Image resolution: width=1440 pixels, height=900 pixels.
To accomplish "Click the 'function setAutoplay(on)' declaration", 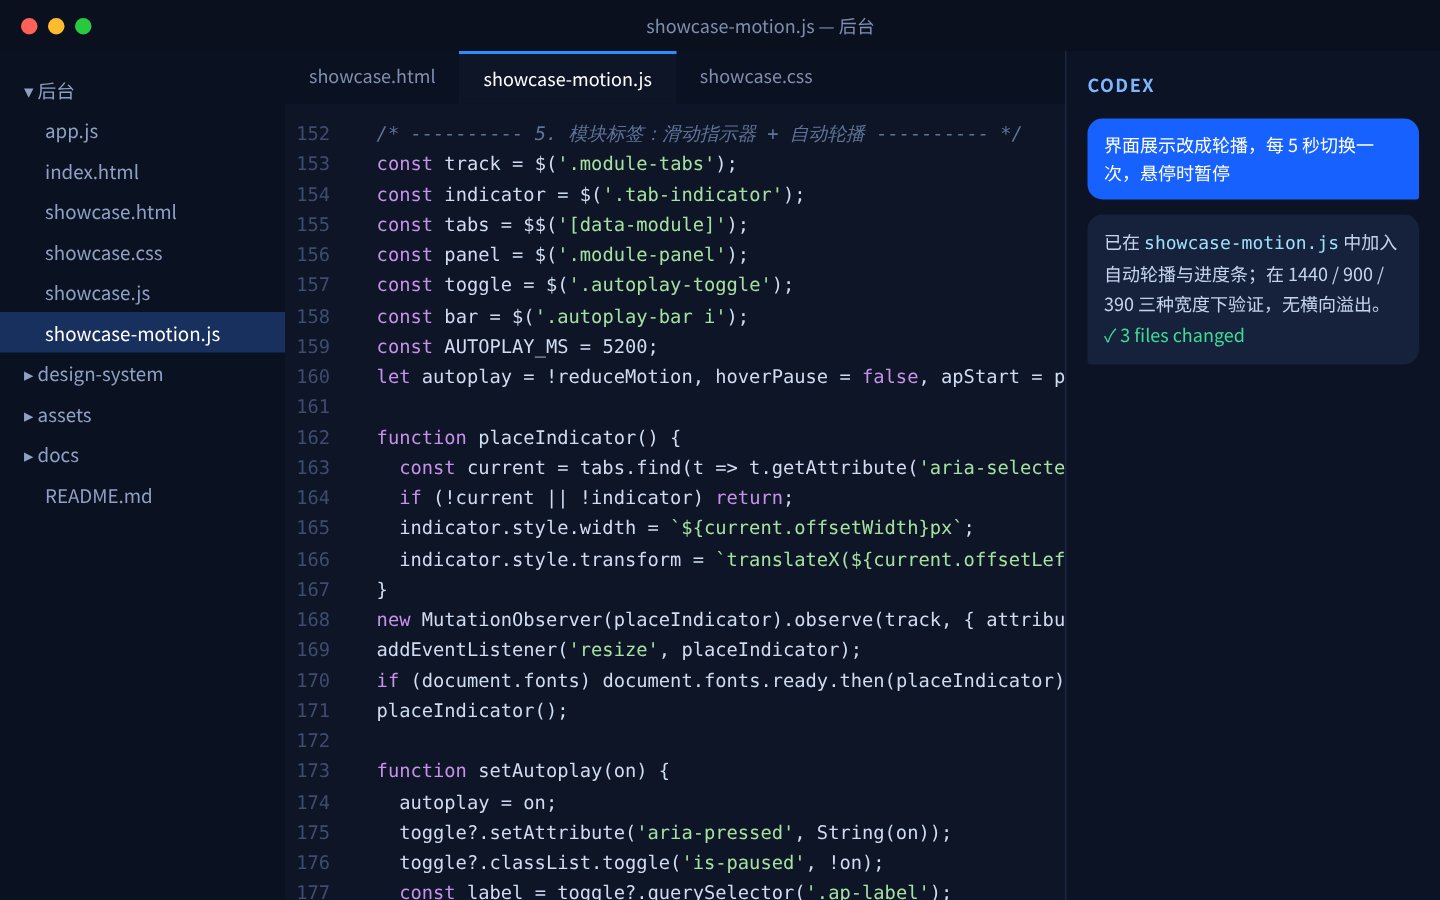I will click(x=523, y=771).
